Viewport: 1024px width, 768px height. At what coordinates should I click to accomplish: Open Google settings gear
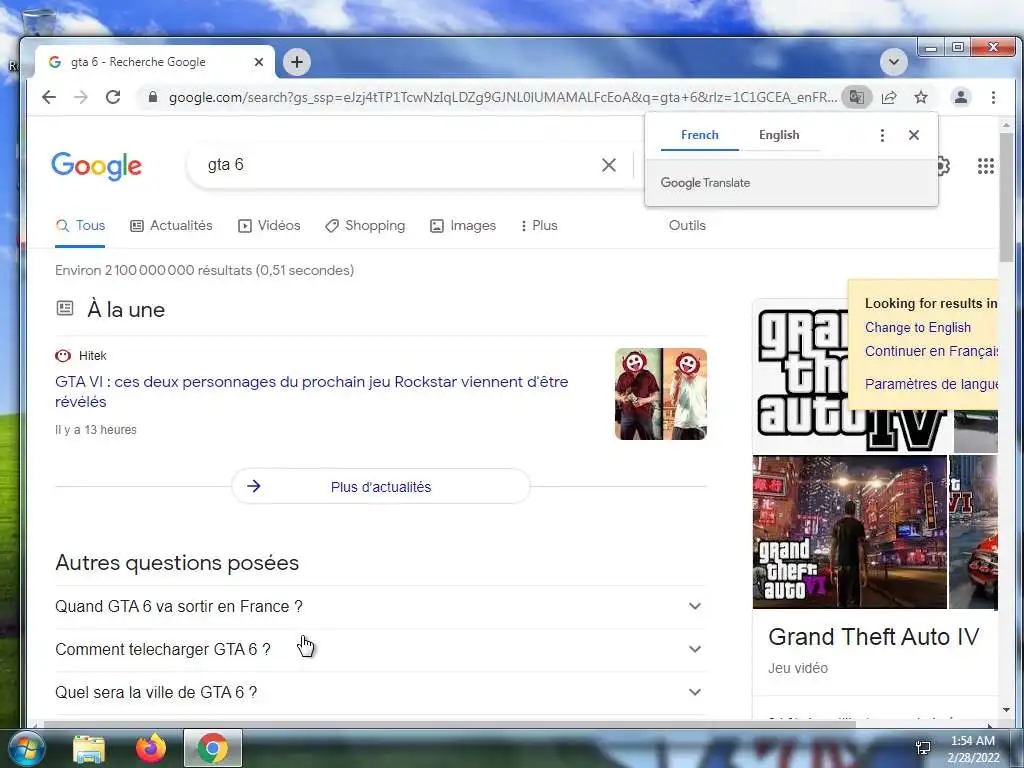tap(943, 166)
